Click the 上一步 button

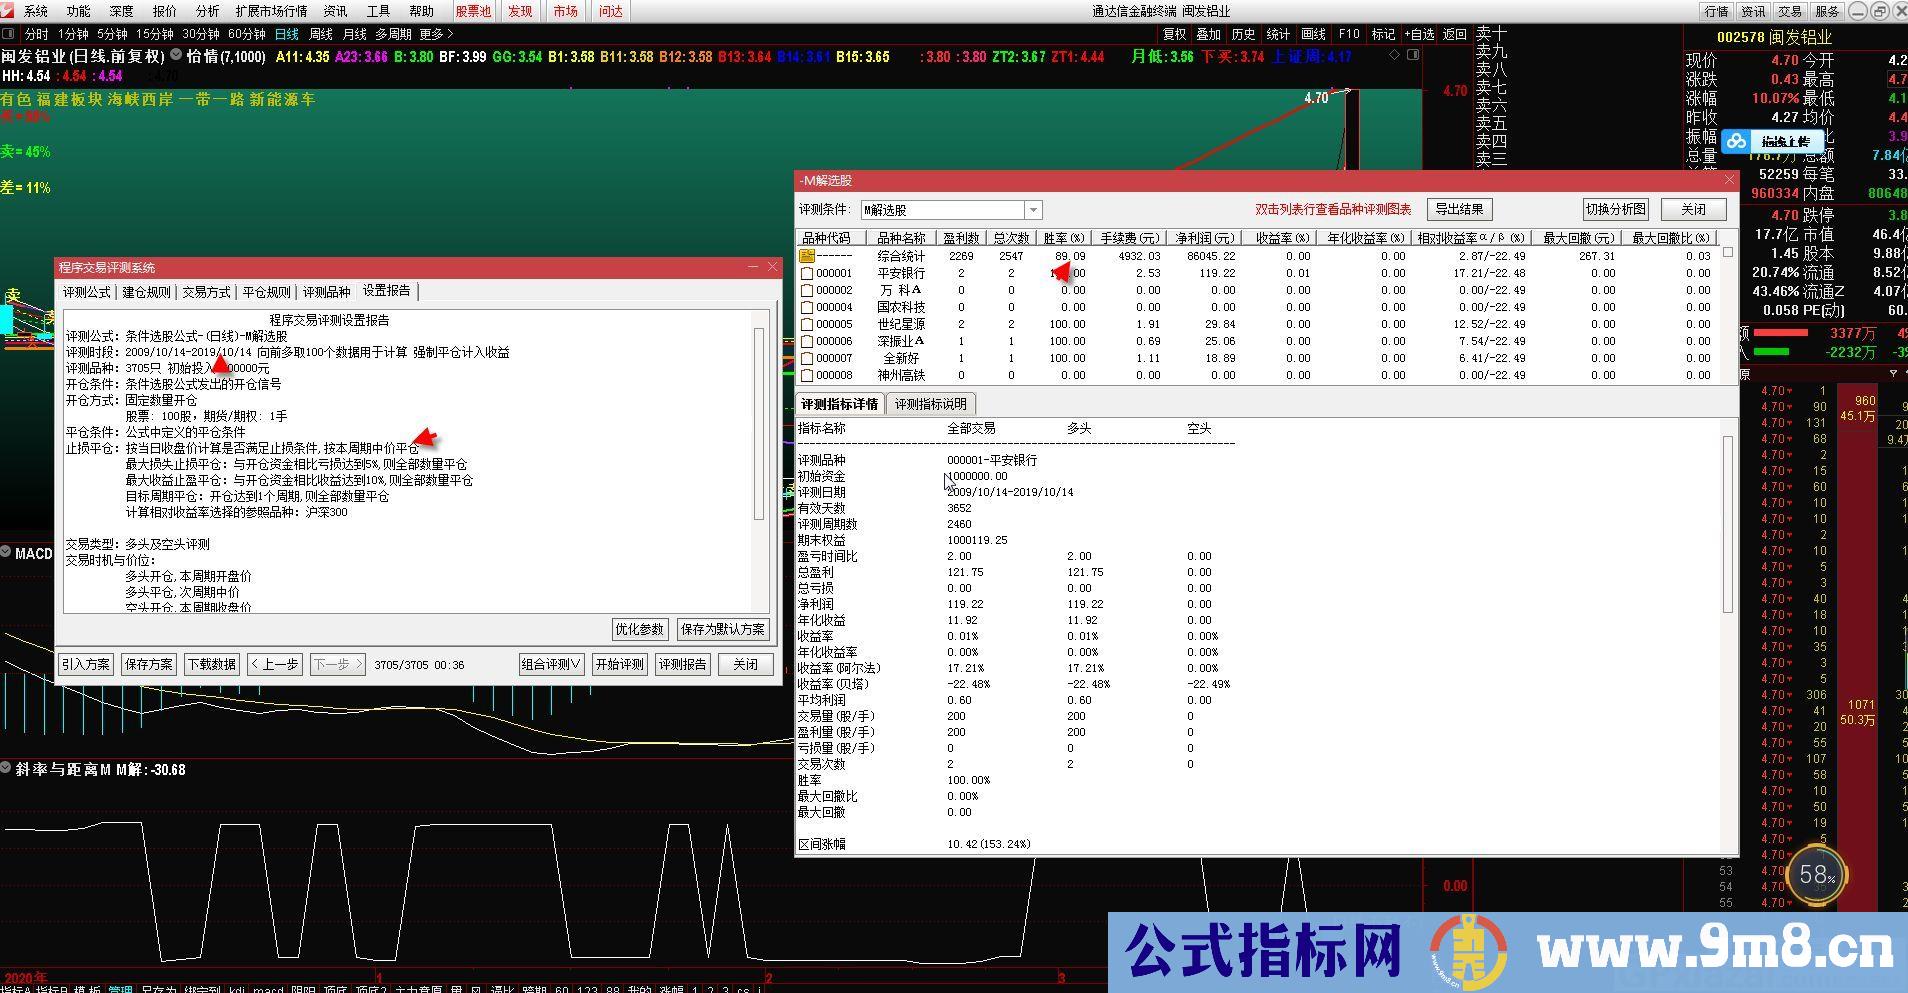275,664
